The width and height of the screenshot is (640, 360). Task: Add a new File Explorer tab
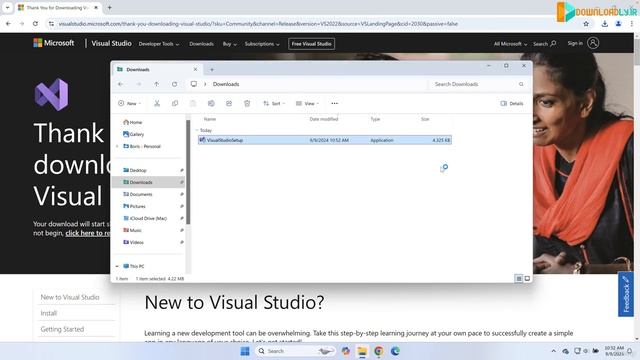pos(212,70)
